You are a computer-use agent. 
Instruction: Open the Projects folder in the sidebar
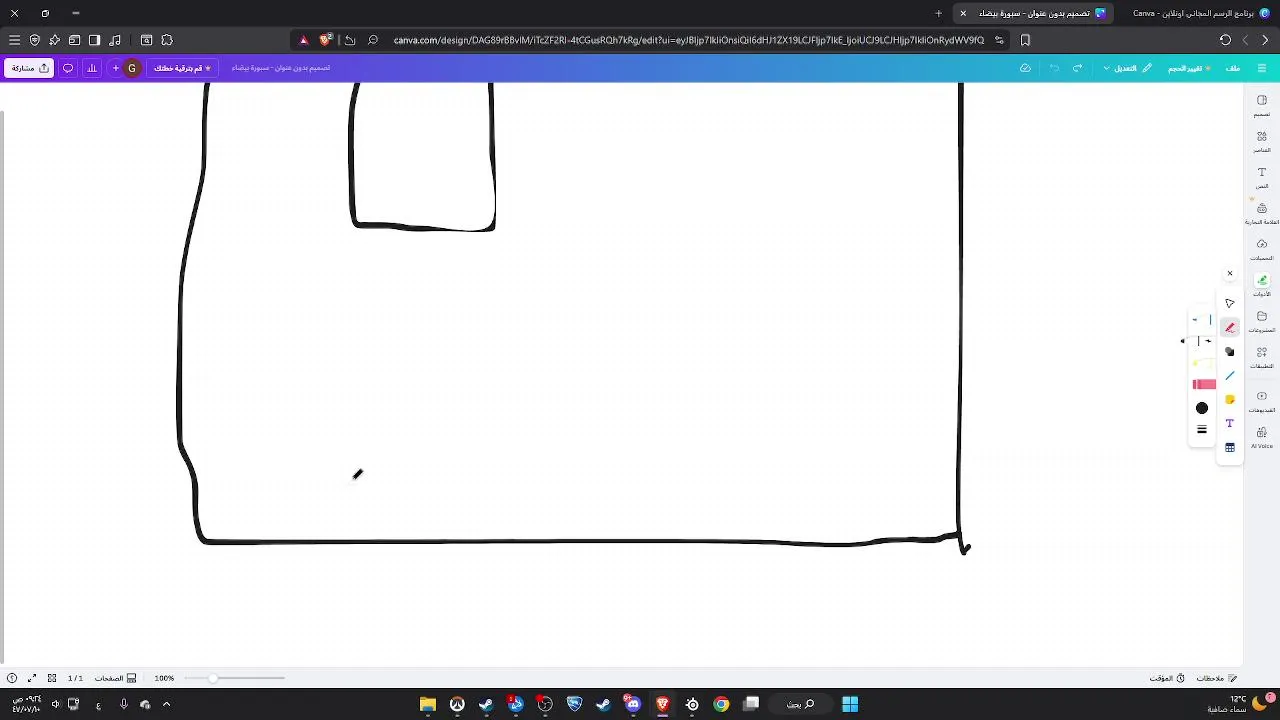coord(1262,321)
